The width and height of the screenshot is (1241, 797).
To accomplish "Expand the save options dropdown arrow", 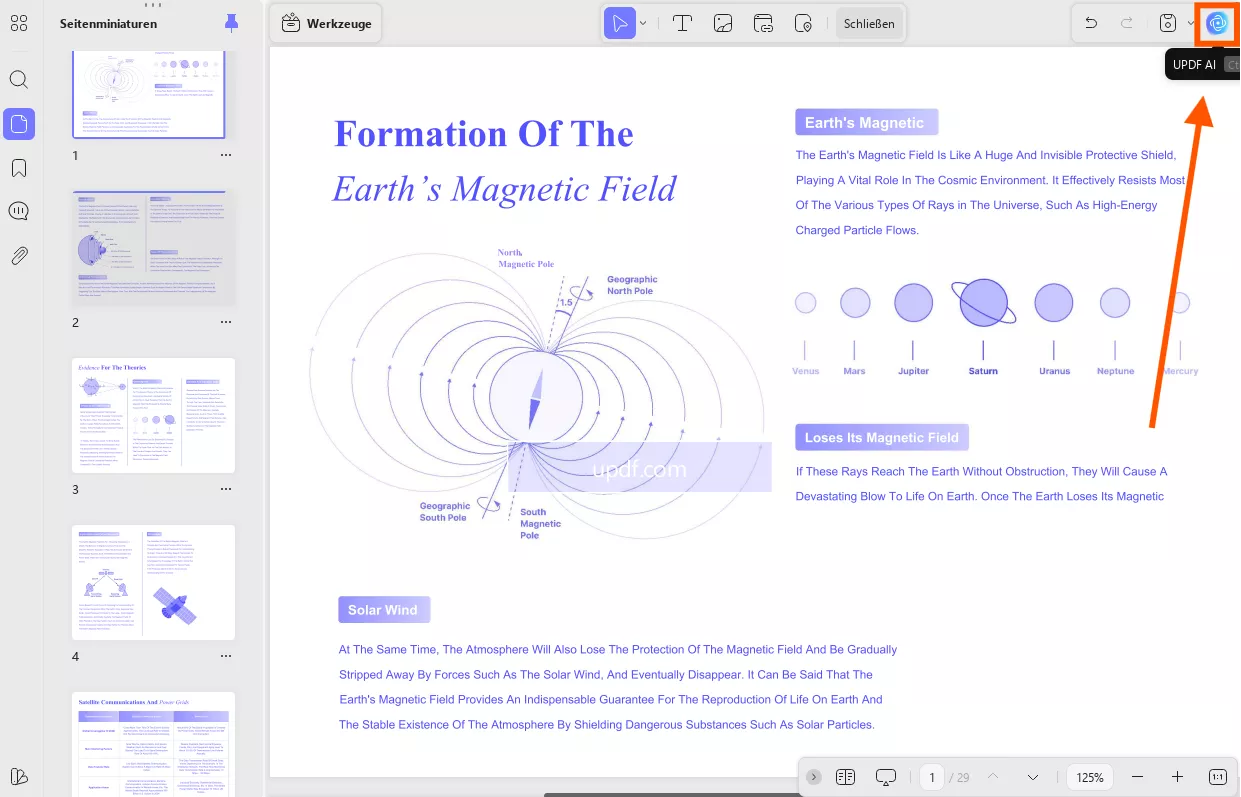I will point(1190,23).
